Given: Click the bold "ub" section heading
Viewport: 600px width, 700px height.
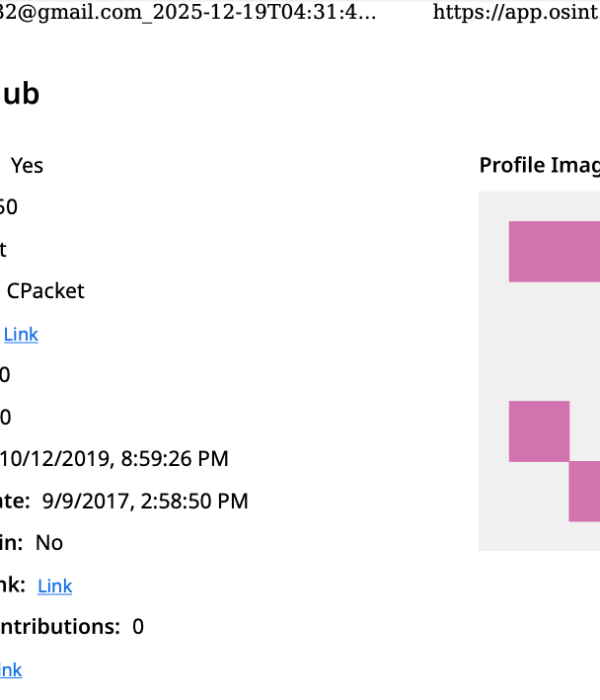Looking at the screenshot, I should [20, 94].
